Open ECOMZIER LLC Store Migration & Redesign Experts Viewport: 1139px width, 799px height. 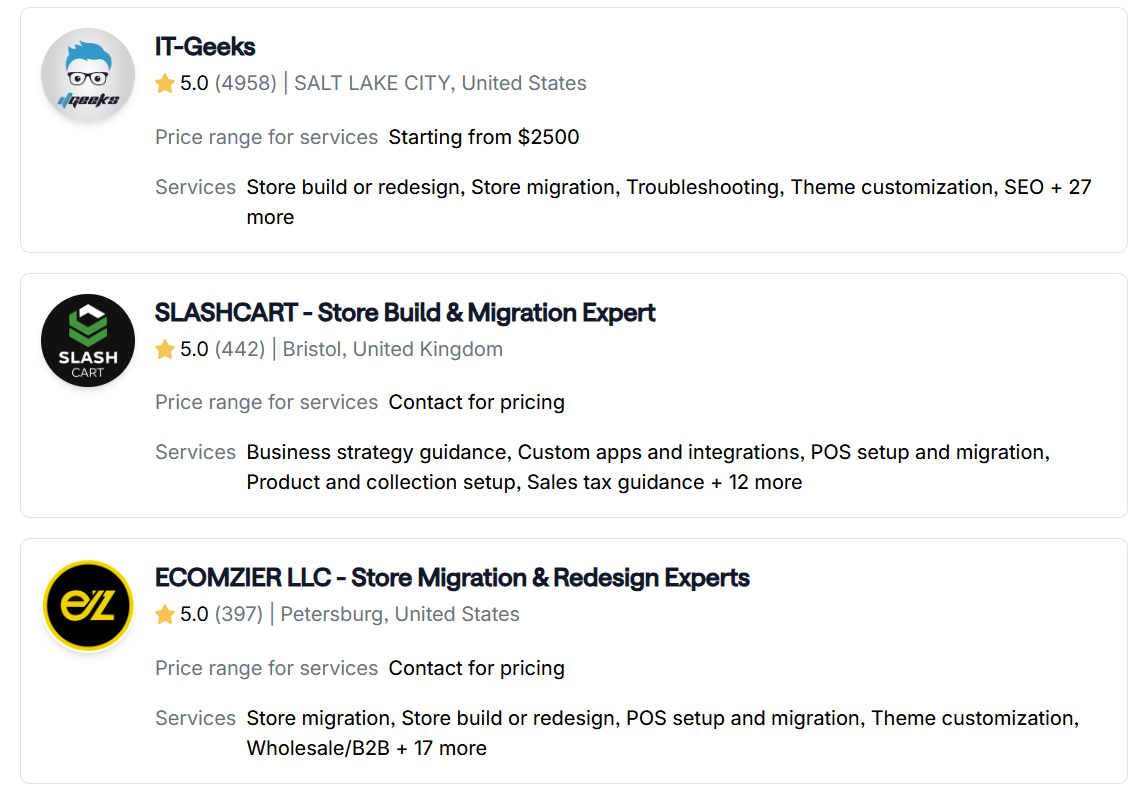pyautogui.click(x=452, y=577)
